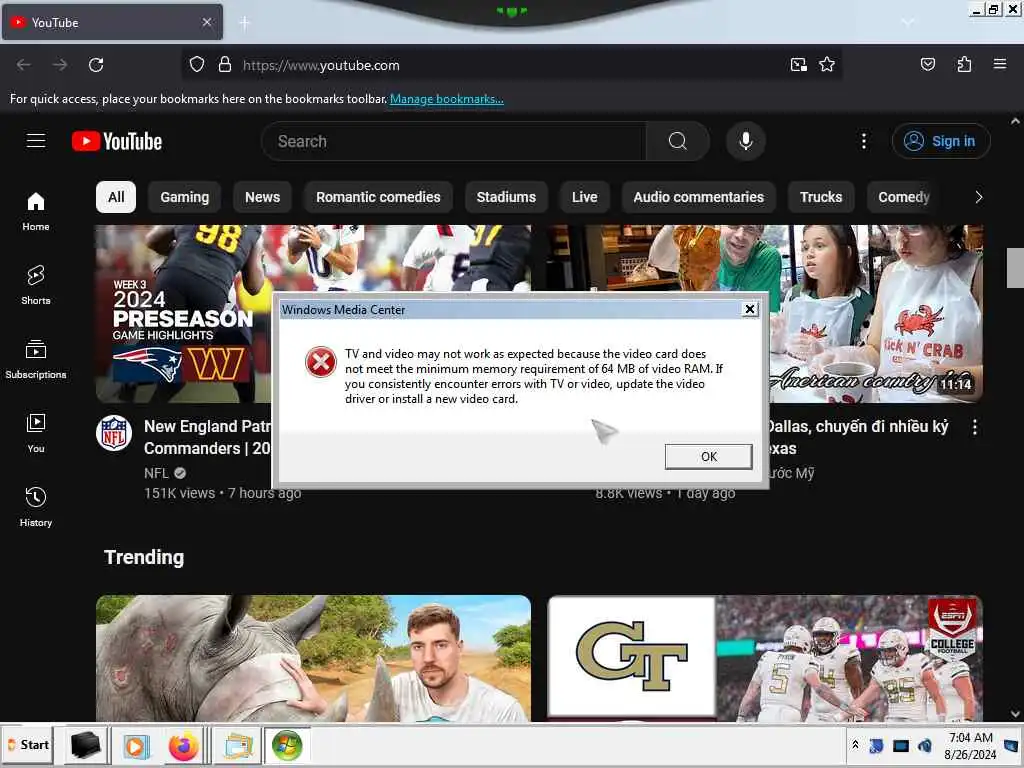Viewport: 1024px width, 768px height.
Task: Toggle picture-in-picture icon in address bar
Action: pyautogui.click(x=798, y=65)
